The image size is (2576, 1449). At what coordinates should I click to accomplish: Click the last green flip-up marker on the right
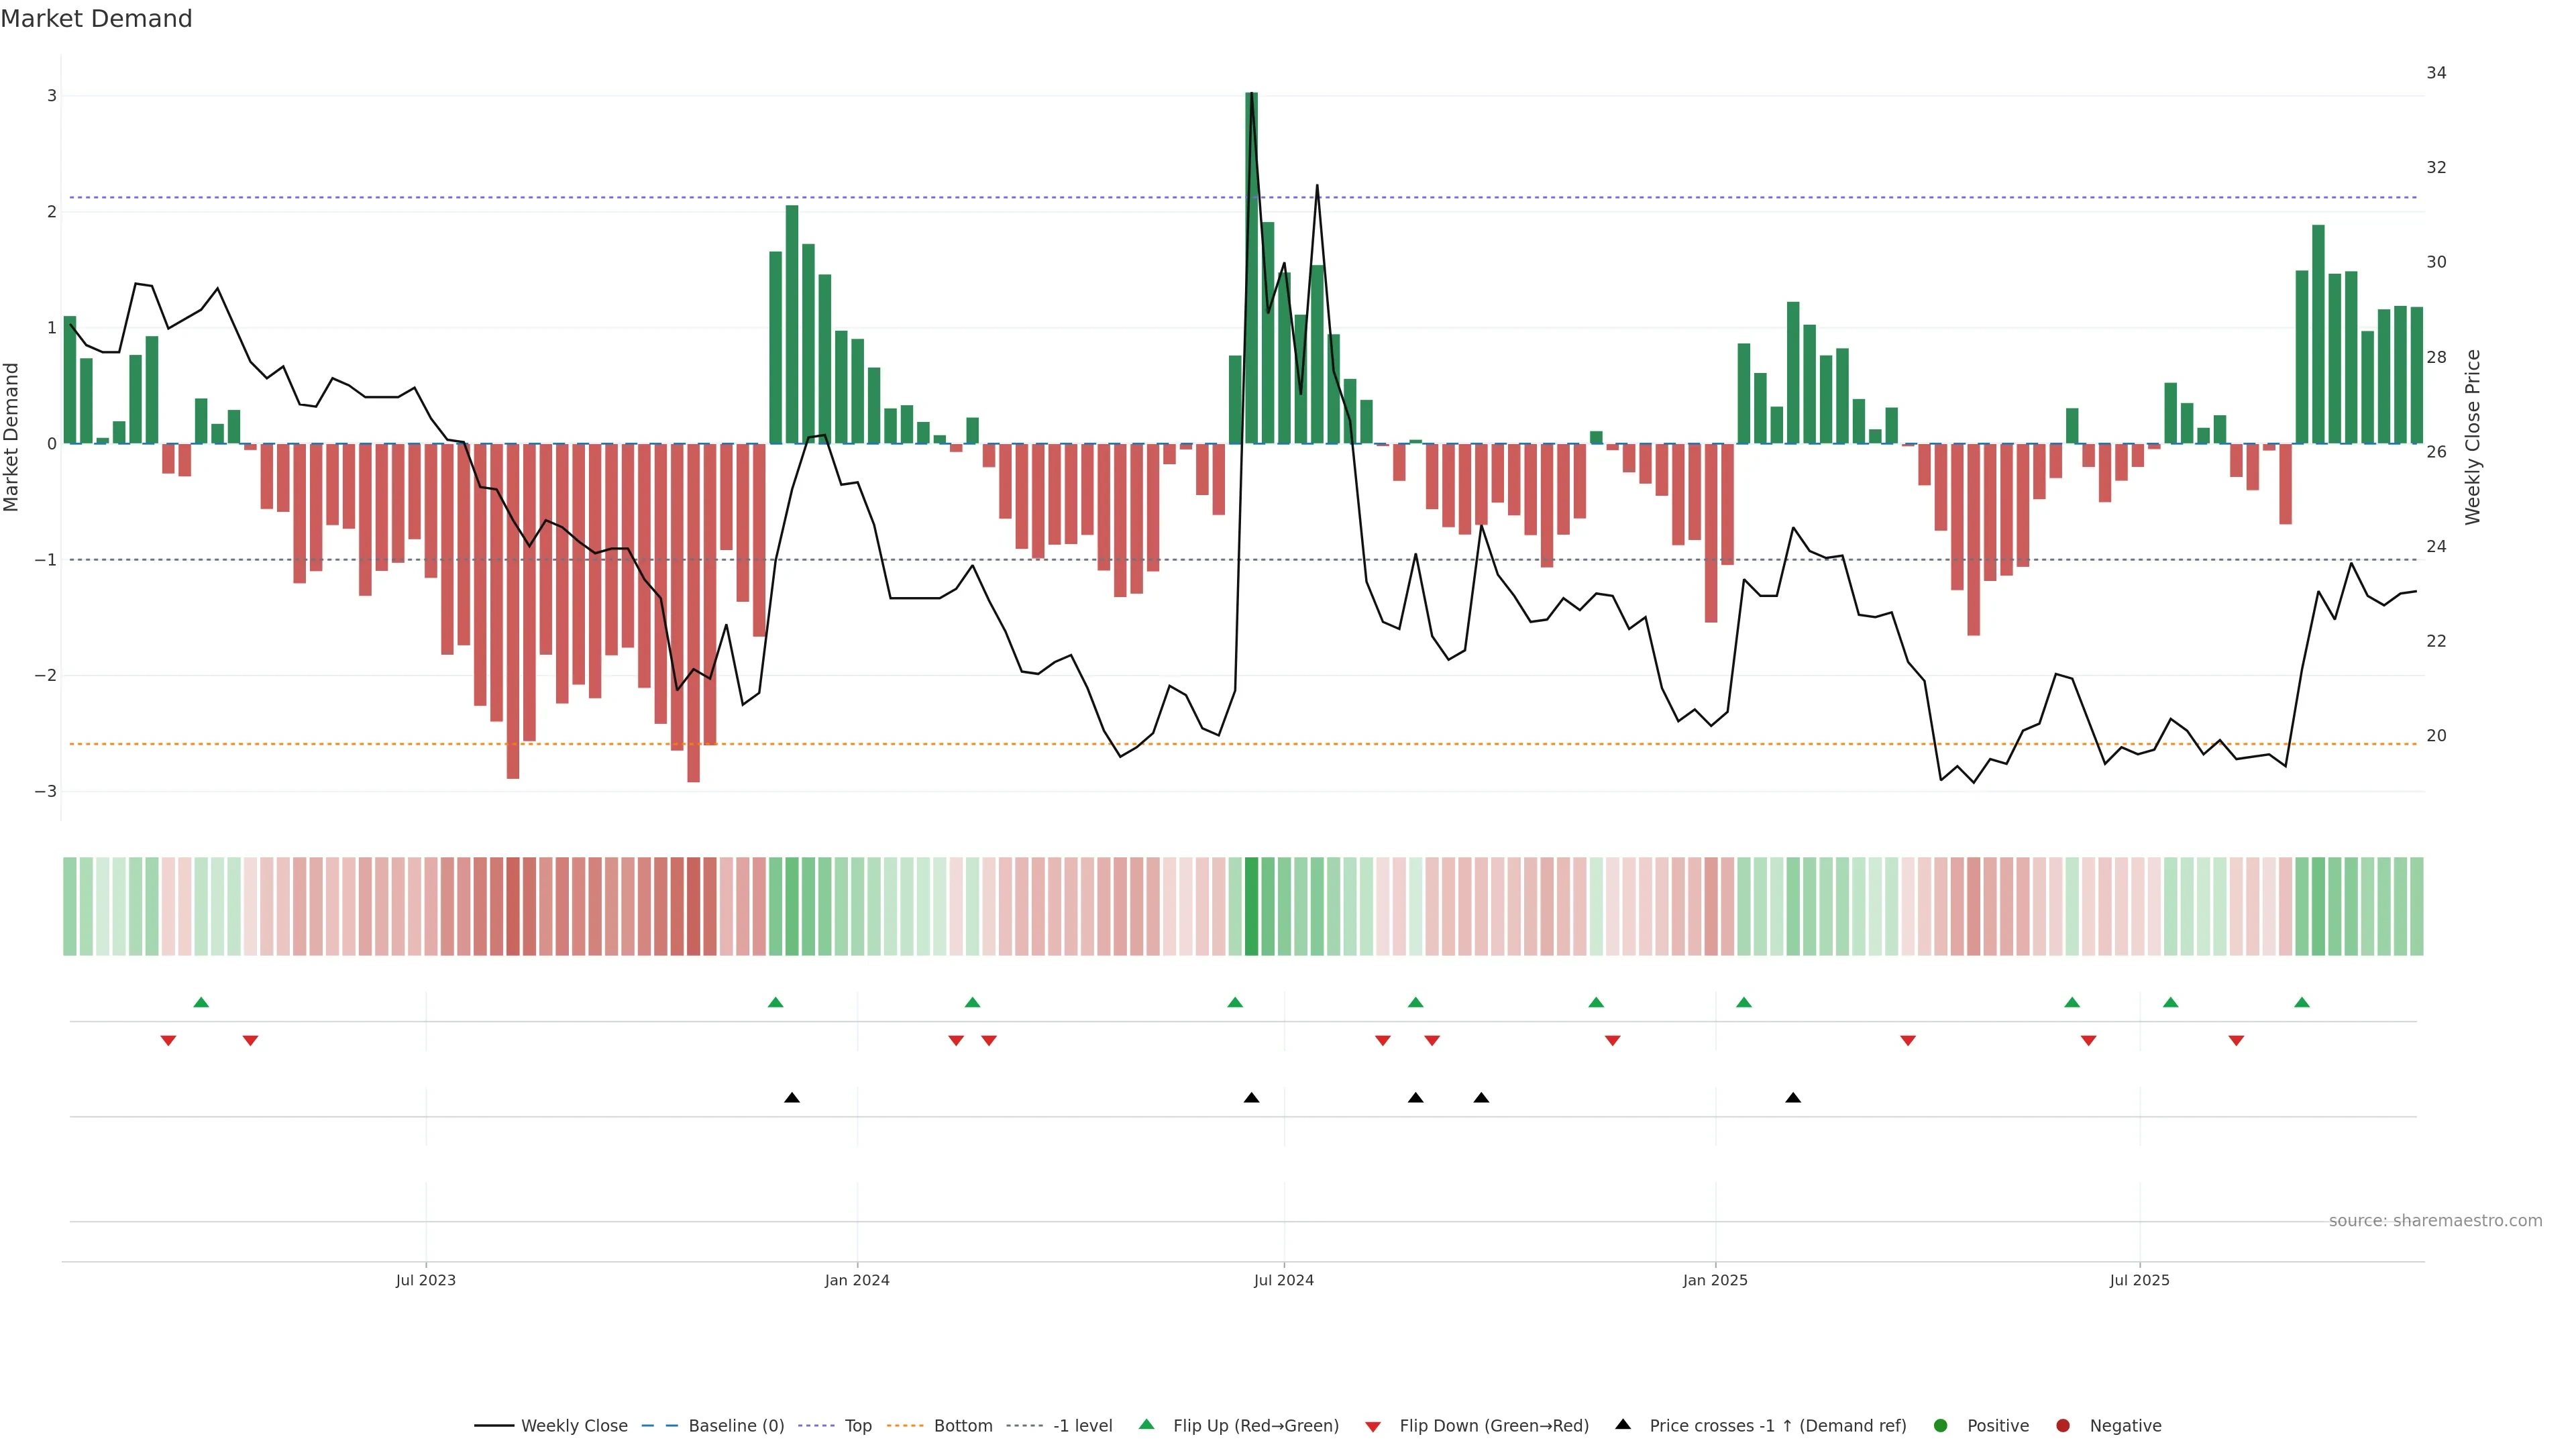(2302, 1002)
